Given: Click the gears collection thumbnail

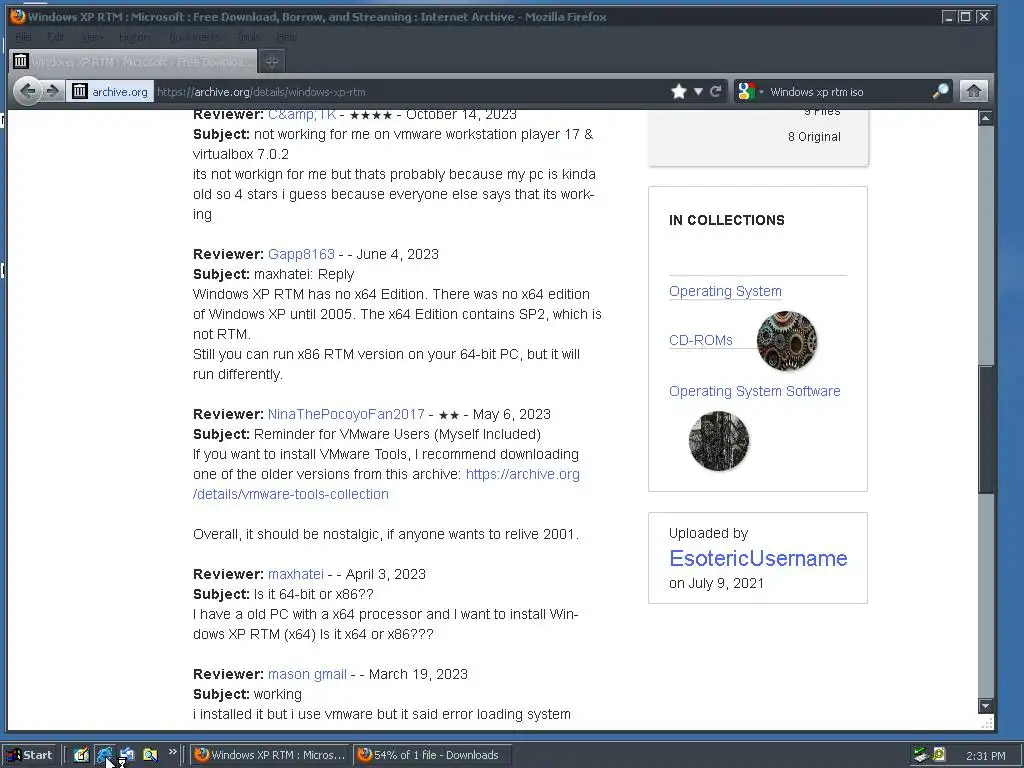Looking at the screenshot, I should [x=786, y=341].
